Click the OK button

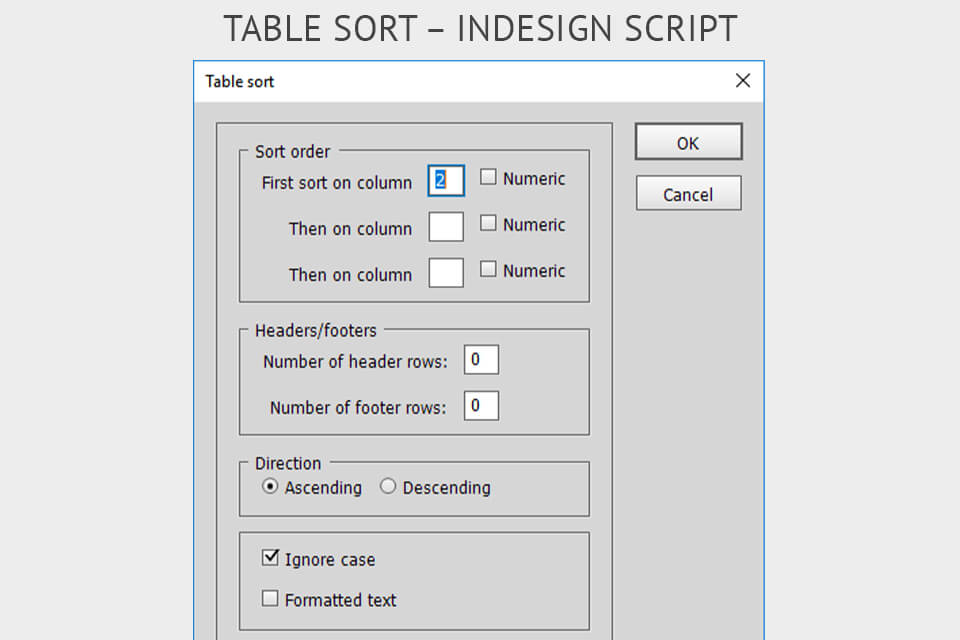[688, 141]
